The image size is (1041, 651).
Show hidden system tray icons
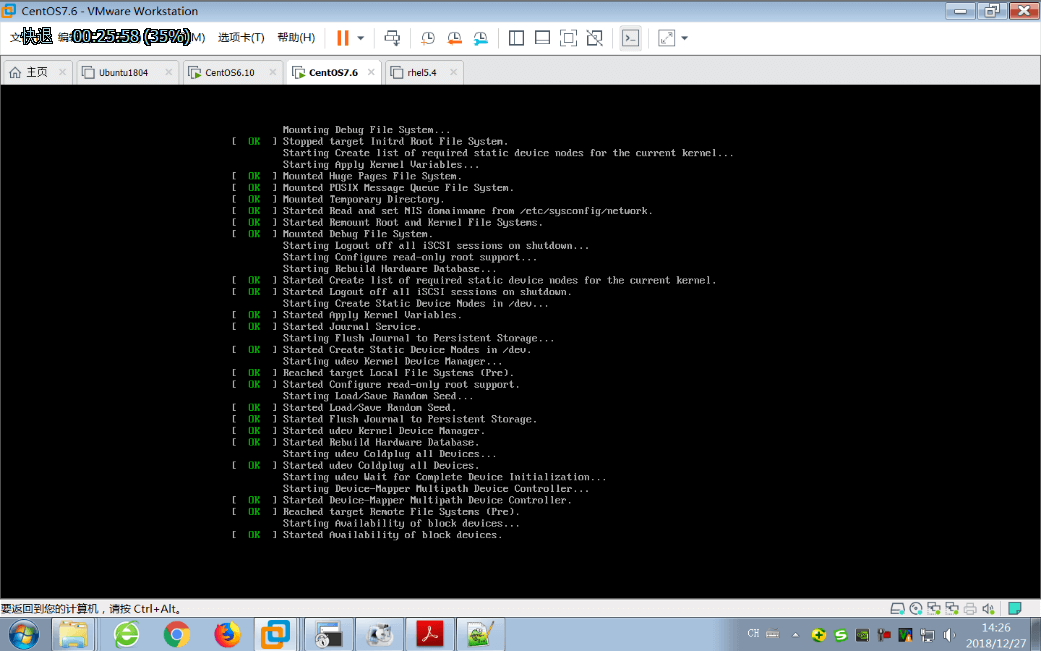[x=795, y=635]
